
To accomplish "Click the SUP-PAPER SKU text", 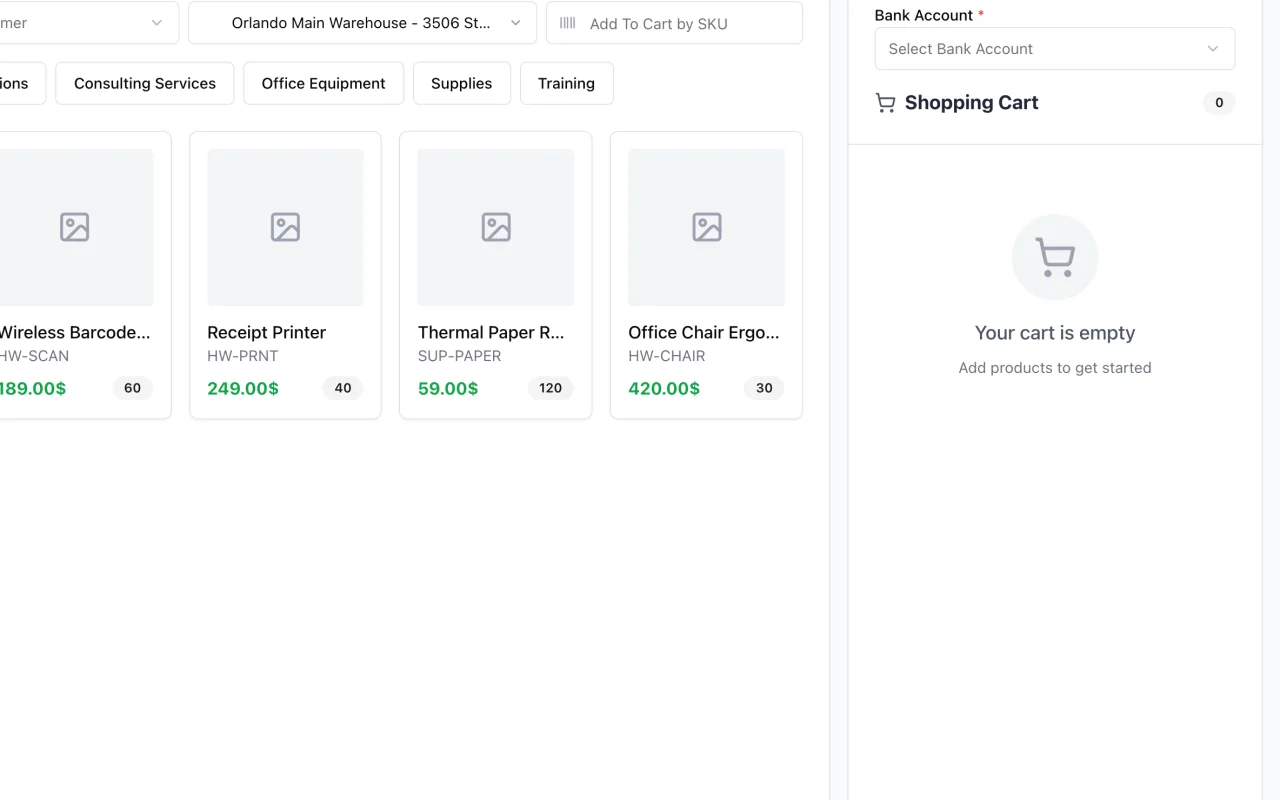I will point(459,356).
